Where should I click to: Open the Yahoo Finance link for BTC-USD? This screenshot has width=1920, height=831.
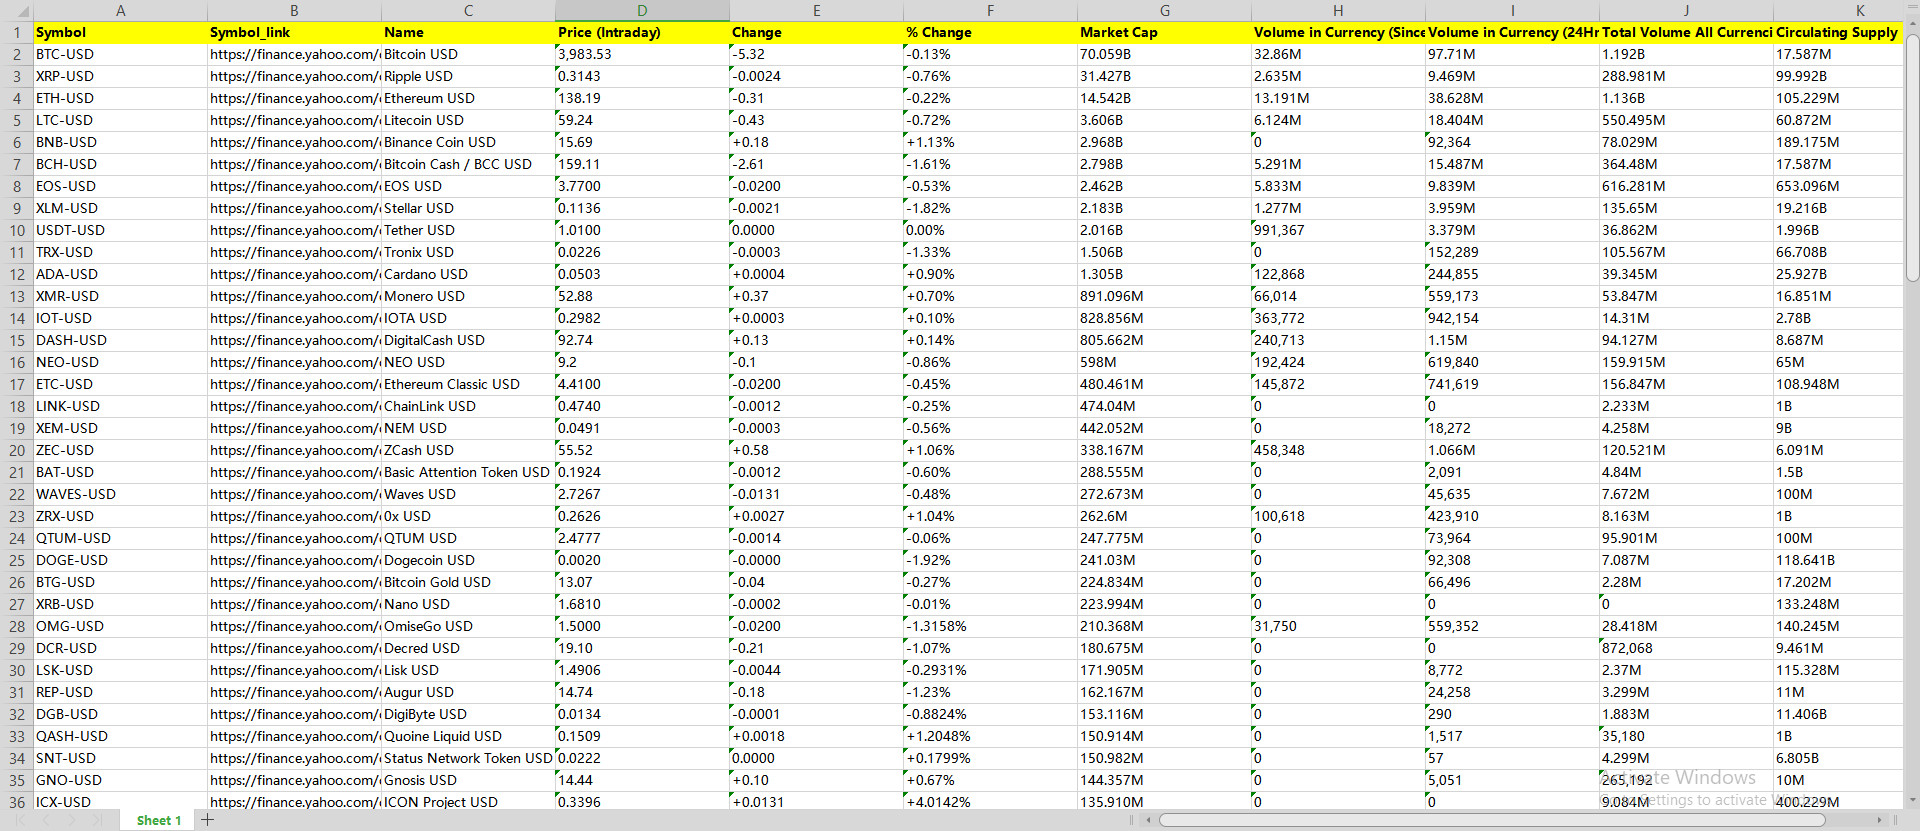point(293,54)
